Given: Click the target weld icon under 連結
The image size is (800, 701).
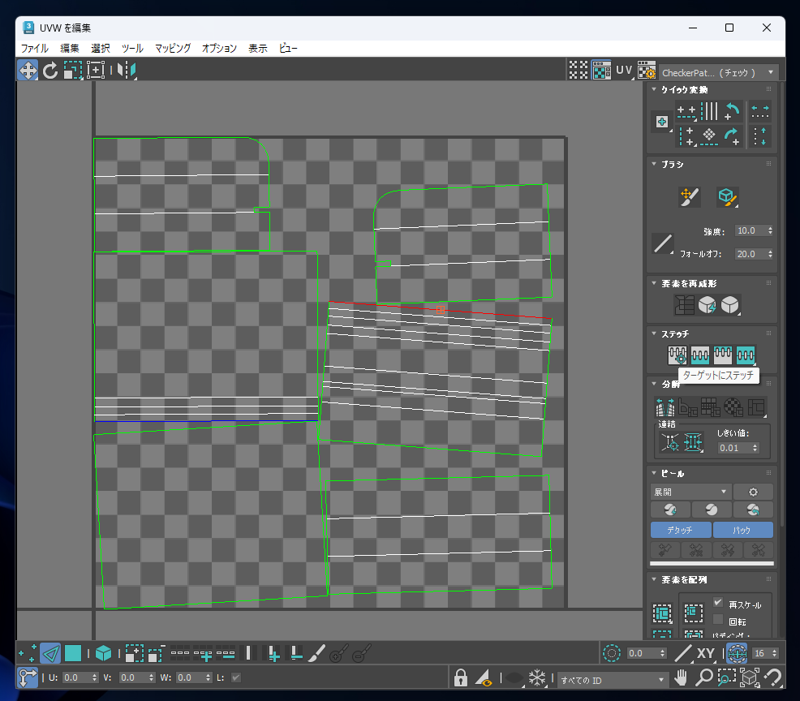Looking at the screenshot, I should [670, 442].
